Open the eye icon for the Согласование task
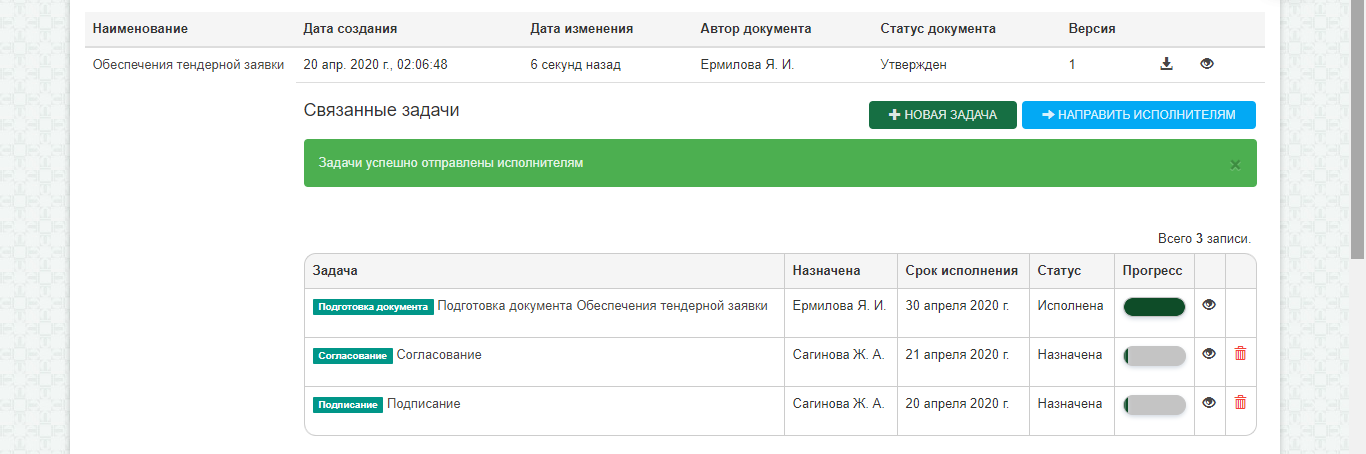This screenshot has width=1366, height=454. (x=1209, y=354)
